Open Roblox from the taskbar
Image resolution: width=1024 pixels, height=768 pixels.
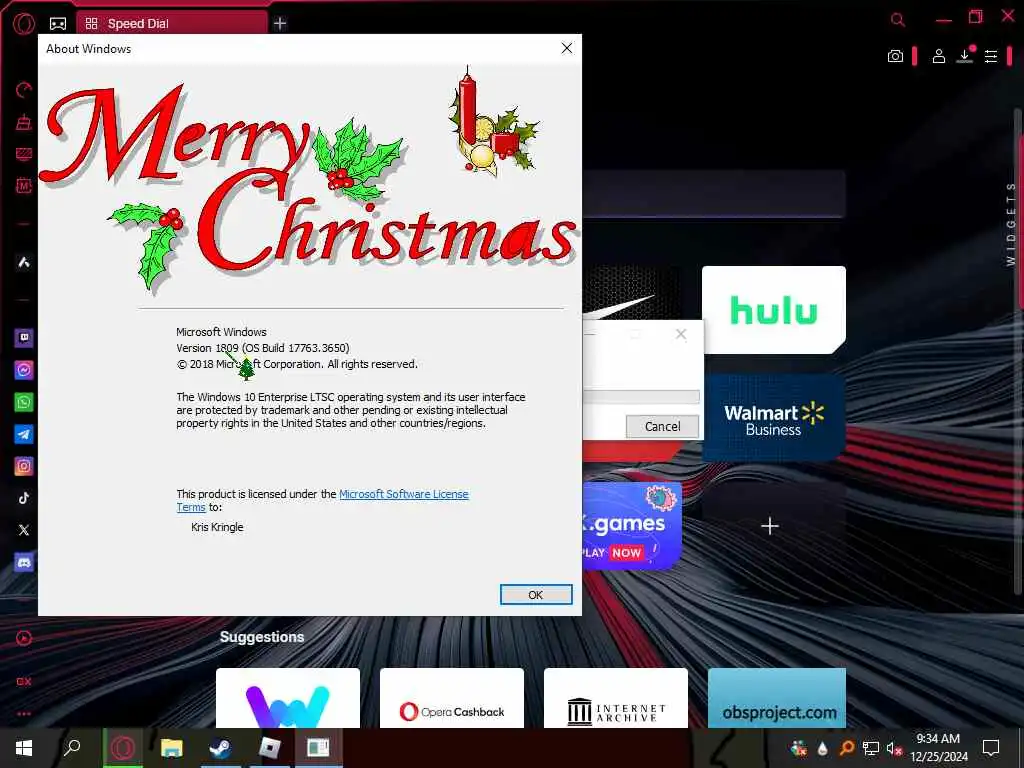269,748
